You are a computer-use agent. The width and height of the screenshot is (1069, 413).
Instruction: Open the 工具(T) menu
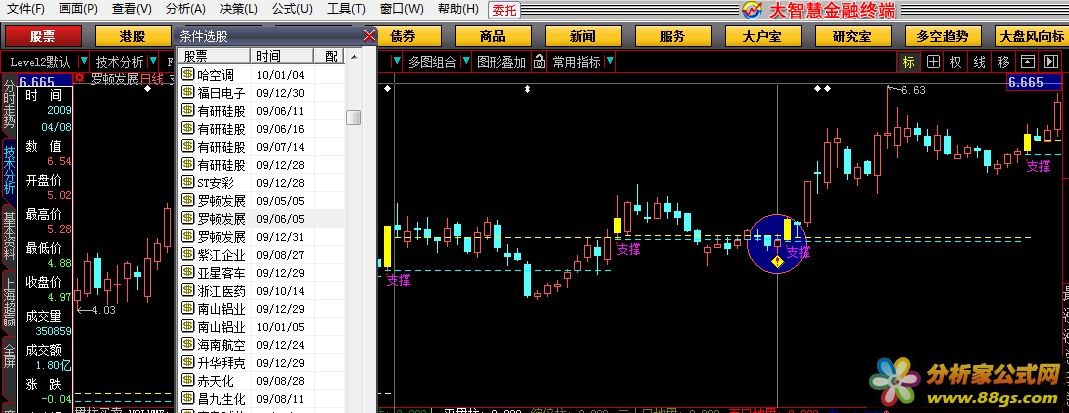coord(346,10)
